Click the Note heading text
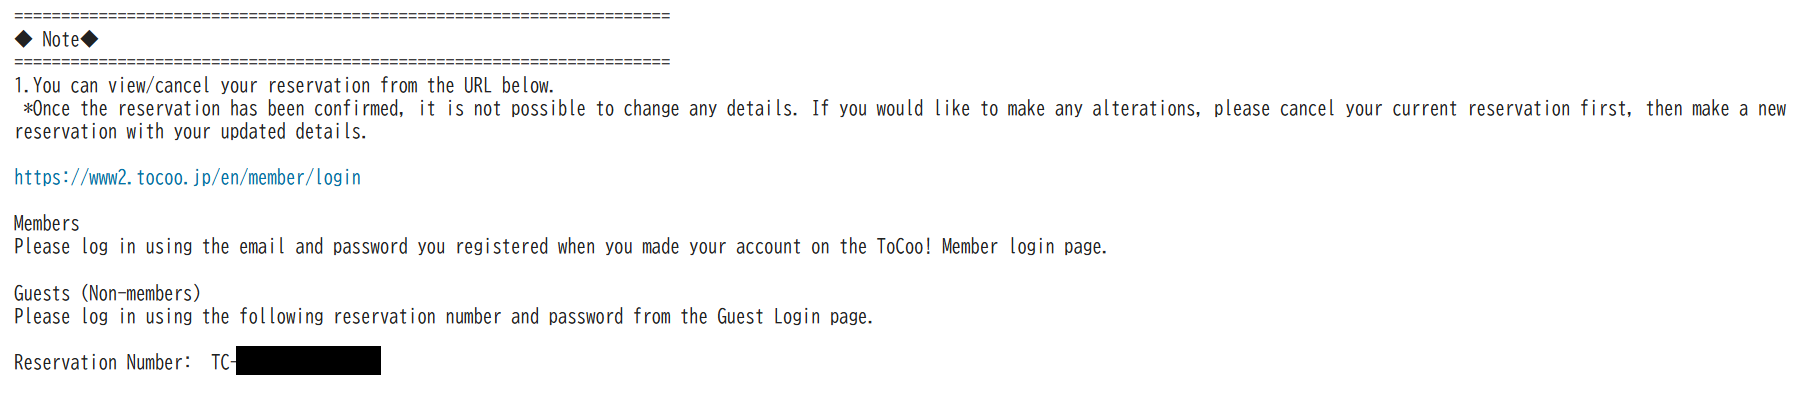Viewport: 1797px width, 403px height. [x=60, y=39]
